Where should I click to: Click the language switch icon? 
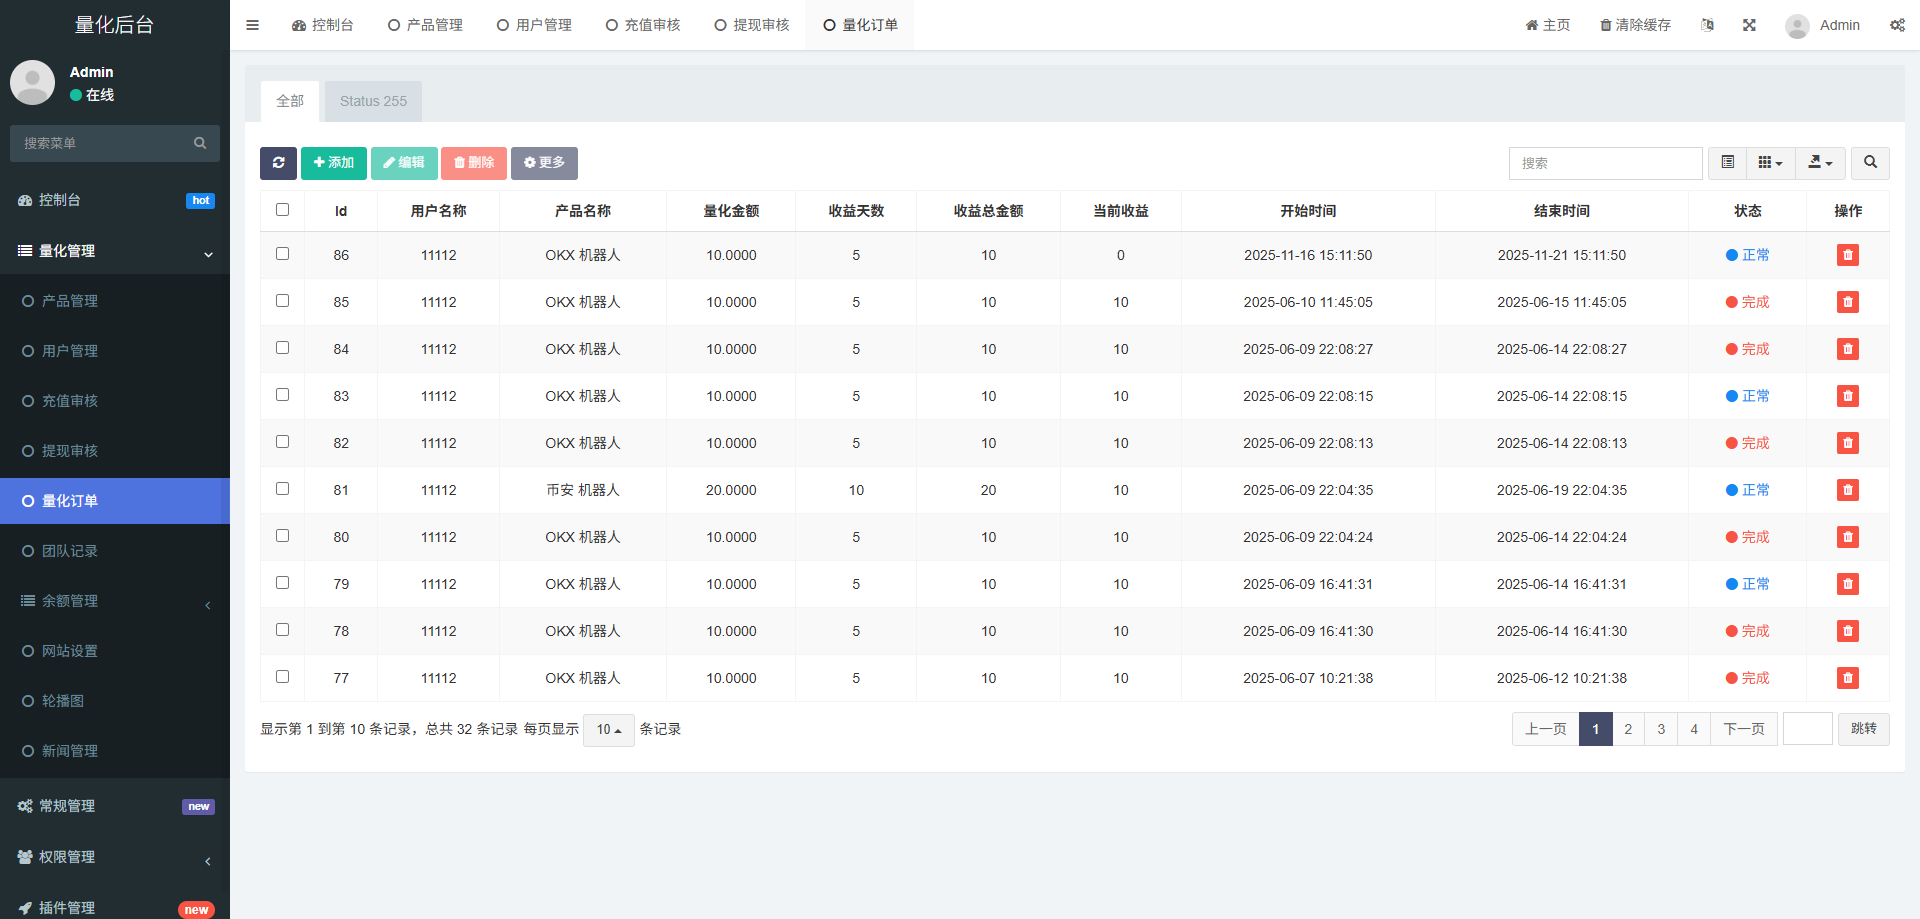(1707, 25)
